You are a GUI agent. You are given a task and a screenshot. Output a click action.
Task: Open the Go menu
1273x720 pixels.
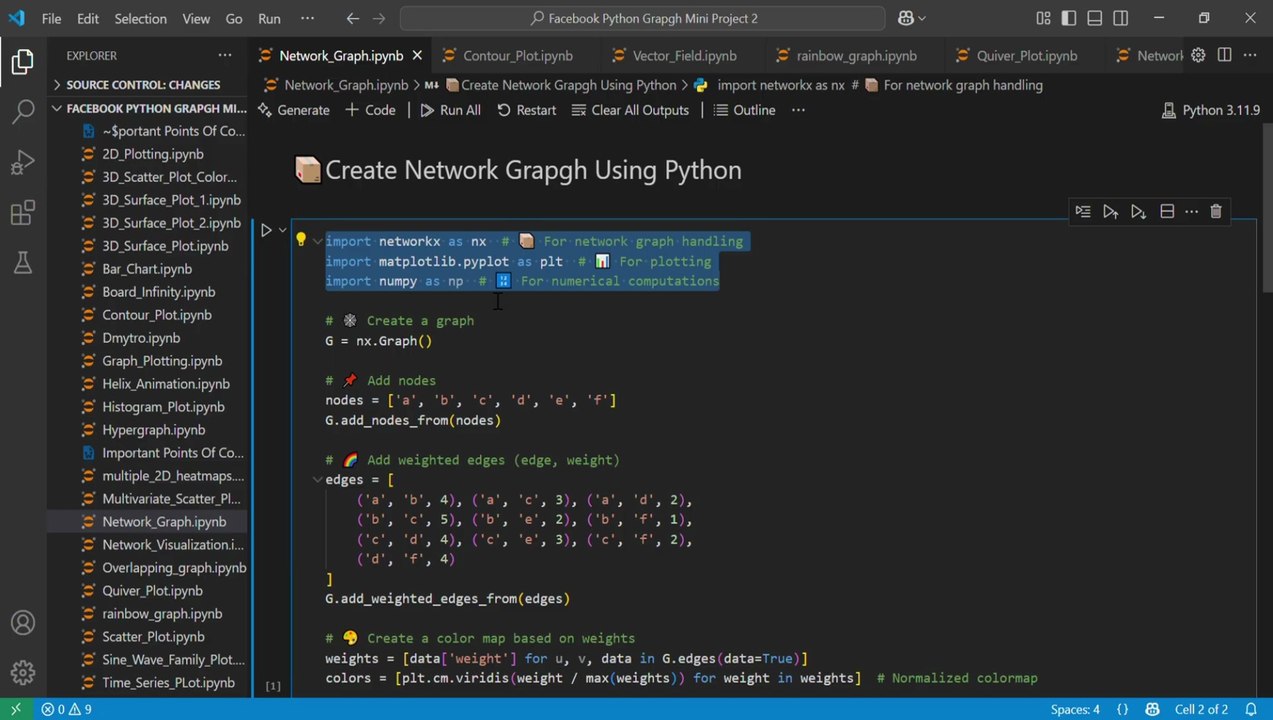234,18
